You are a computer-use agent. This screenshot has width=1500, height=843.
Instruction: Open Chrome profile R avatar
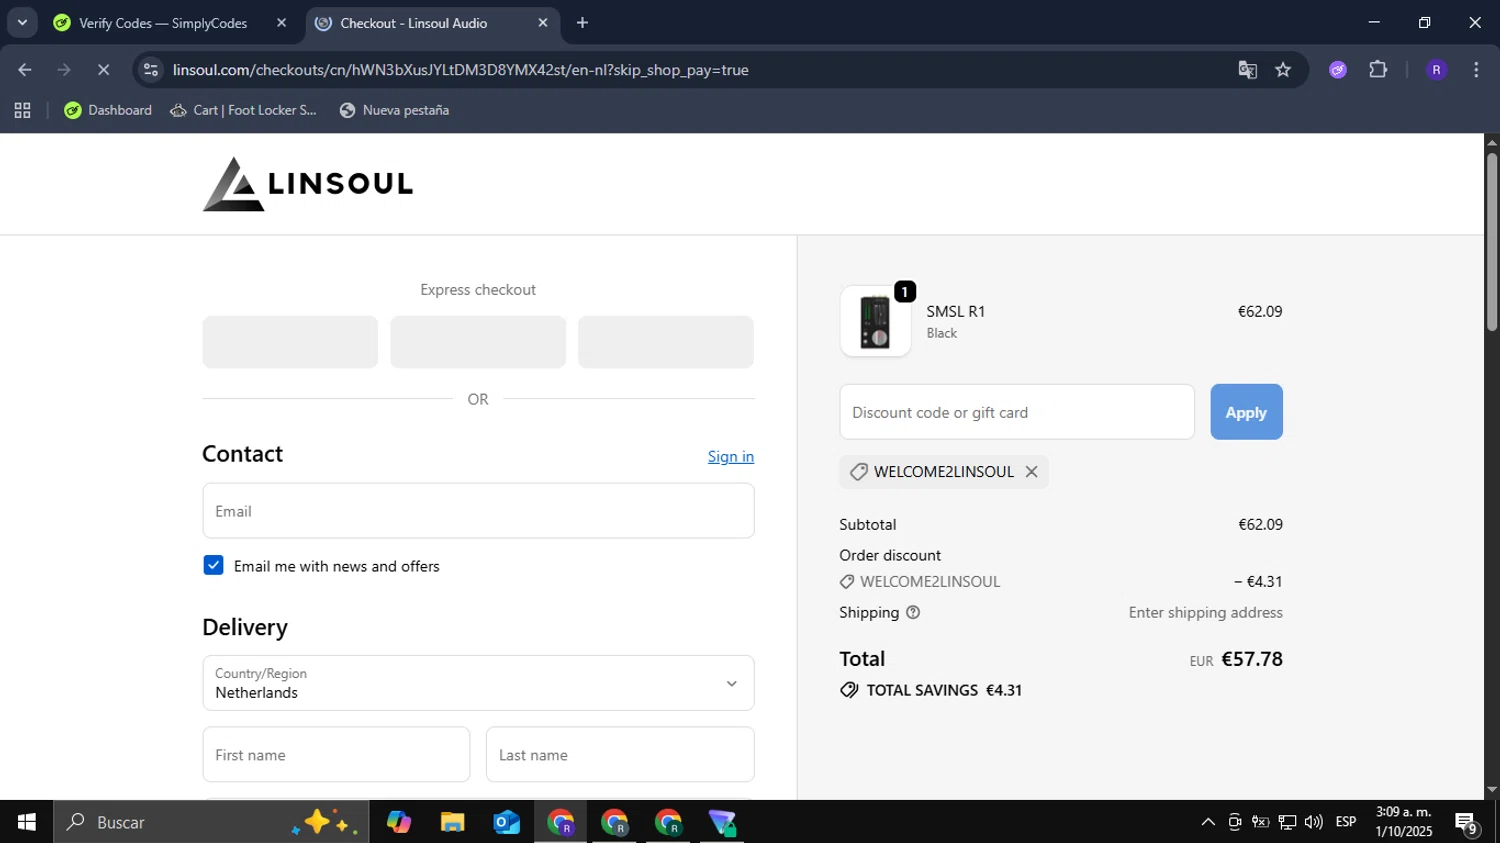point(1436,70)
